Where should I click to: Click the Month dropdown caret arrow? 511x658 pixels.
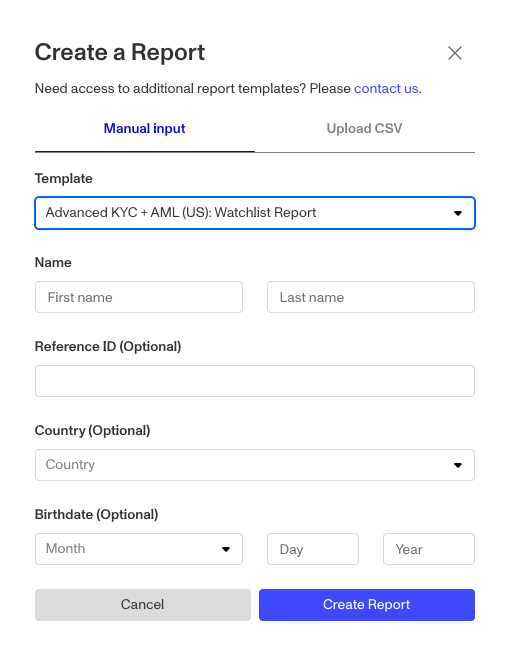click(226, 549)
